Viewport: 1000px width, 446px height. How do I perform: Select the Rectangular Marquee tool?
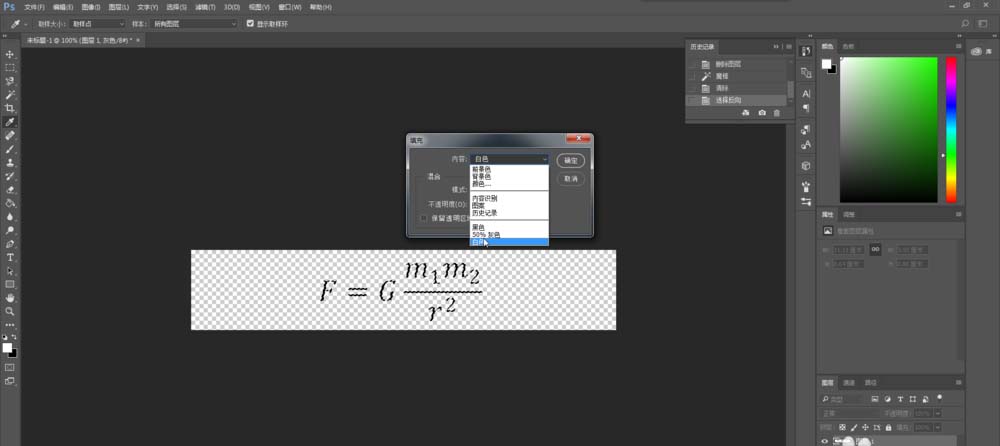pyautogui.click(x=10, y=68)
